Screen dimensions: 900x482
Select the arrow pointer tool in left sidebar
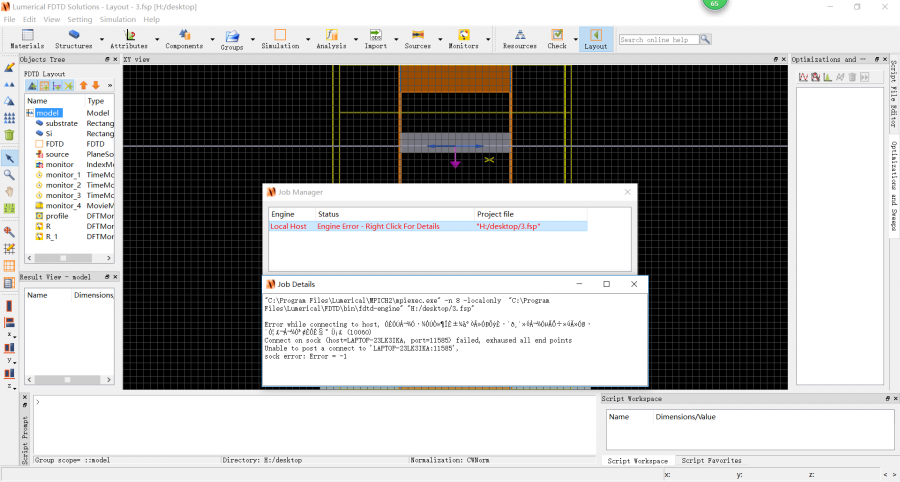tap(9, 158)
